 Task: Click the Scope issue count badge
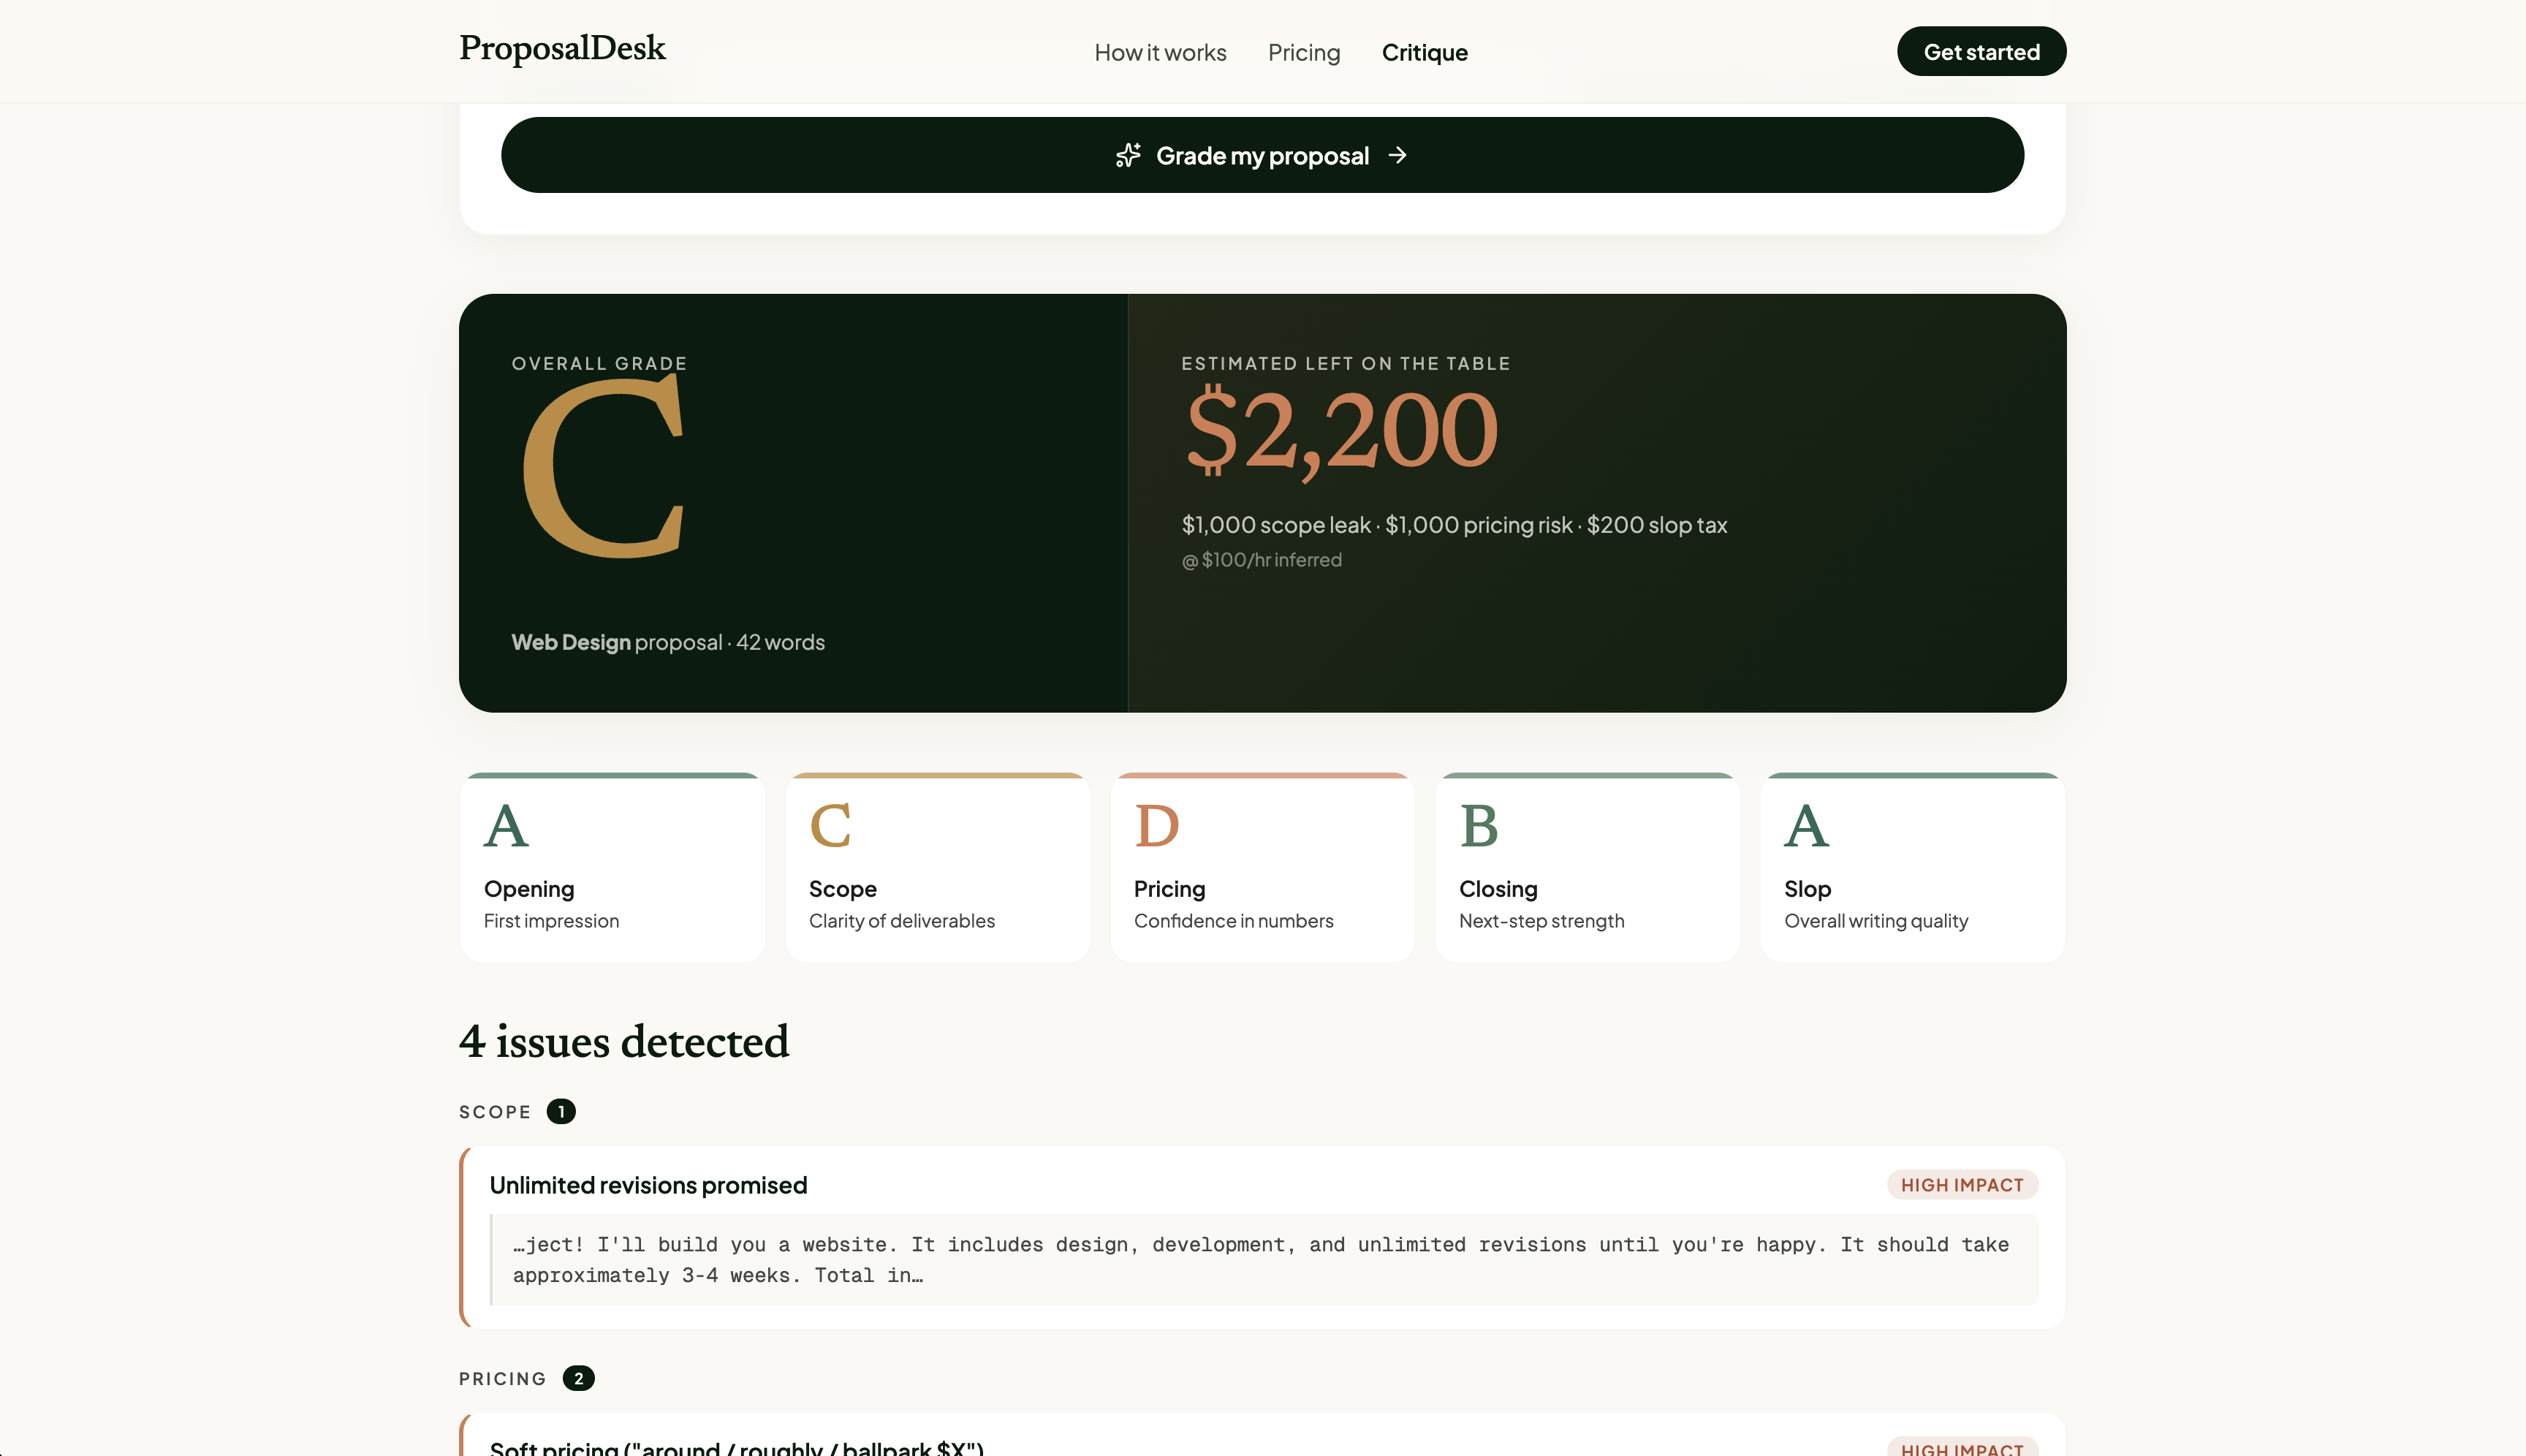[561, 1112]
